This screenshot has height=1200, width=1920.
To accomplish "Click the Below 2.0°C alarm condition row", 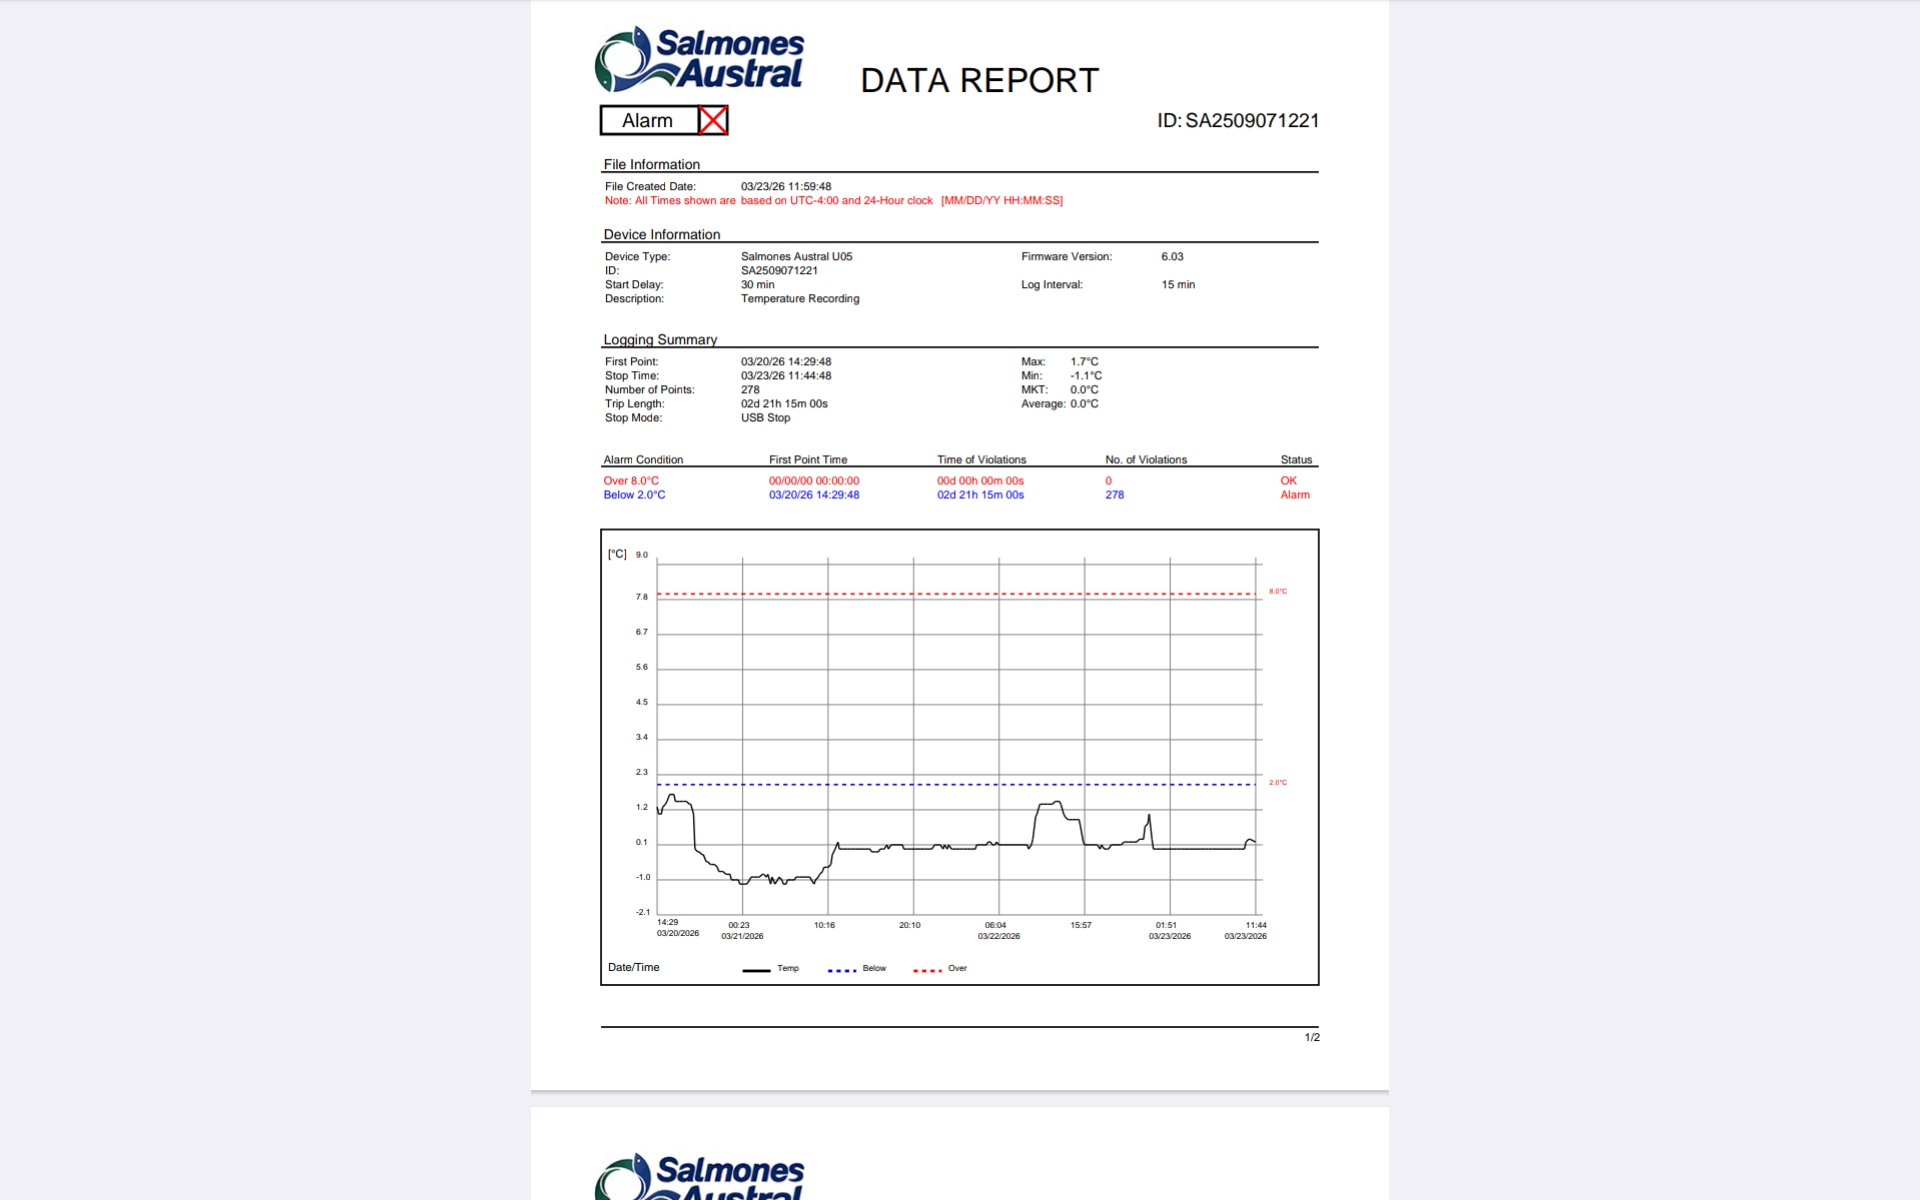I will pyautogui.click(x=634, y=495).
